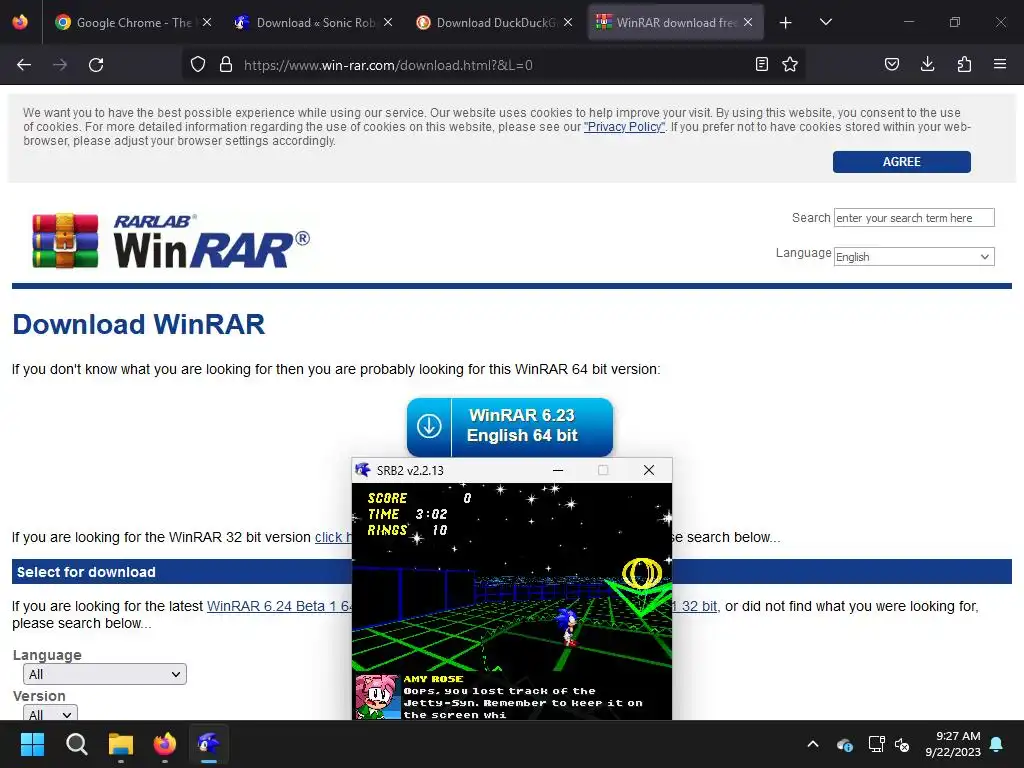Close the WinRAR download tab
Screen dimensions: 1024x768
pos(748,22)
